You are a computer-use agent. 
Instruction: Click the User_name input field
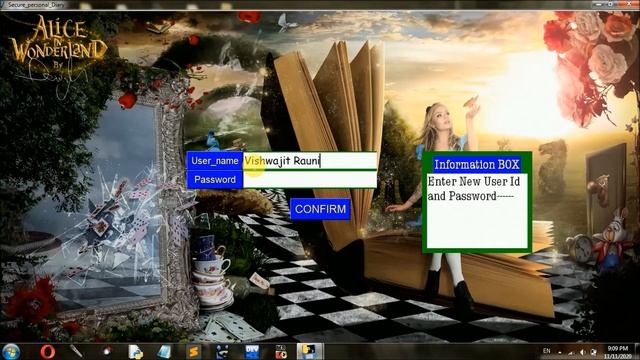310,161
